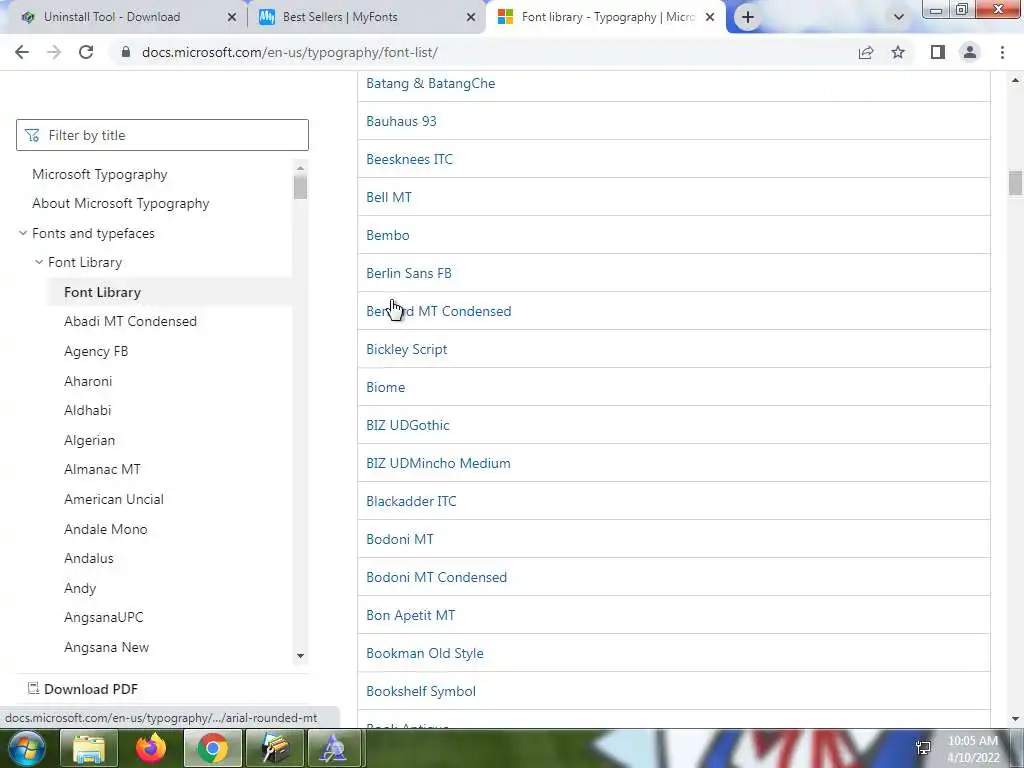Close the Font library tab
This screenshot has height=768, width=1024.
[x=710, y=18]
